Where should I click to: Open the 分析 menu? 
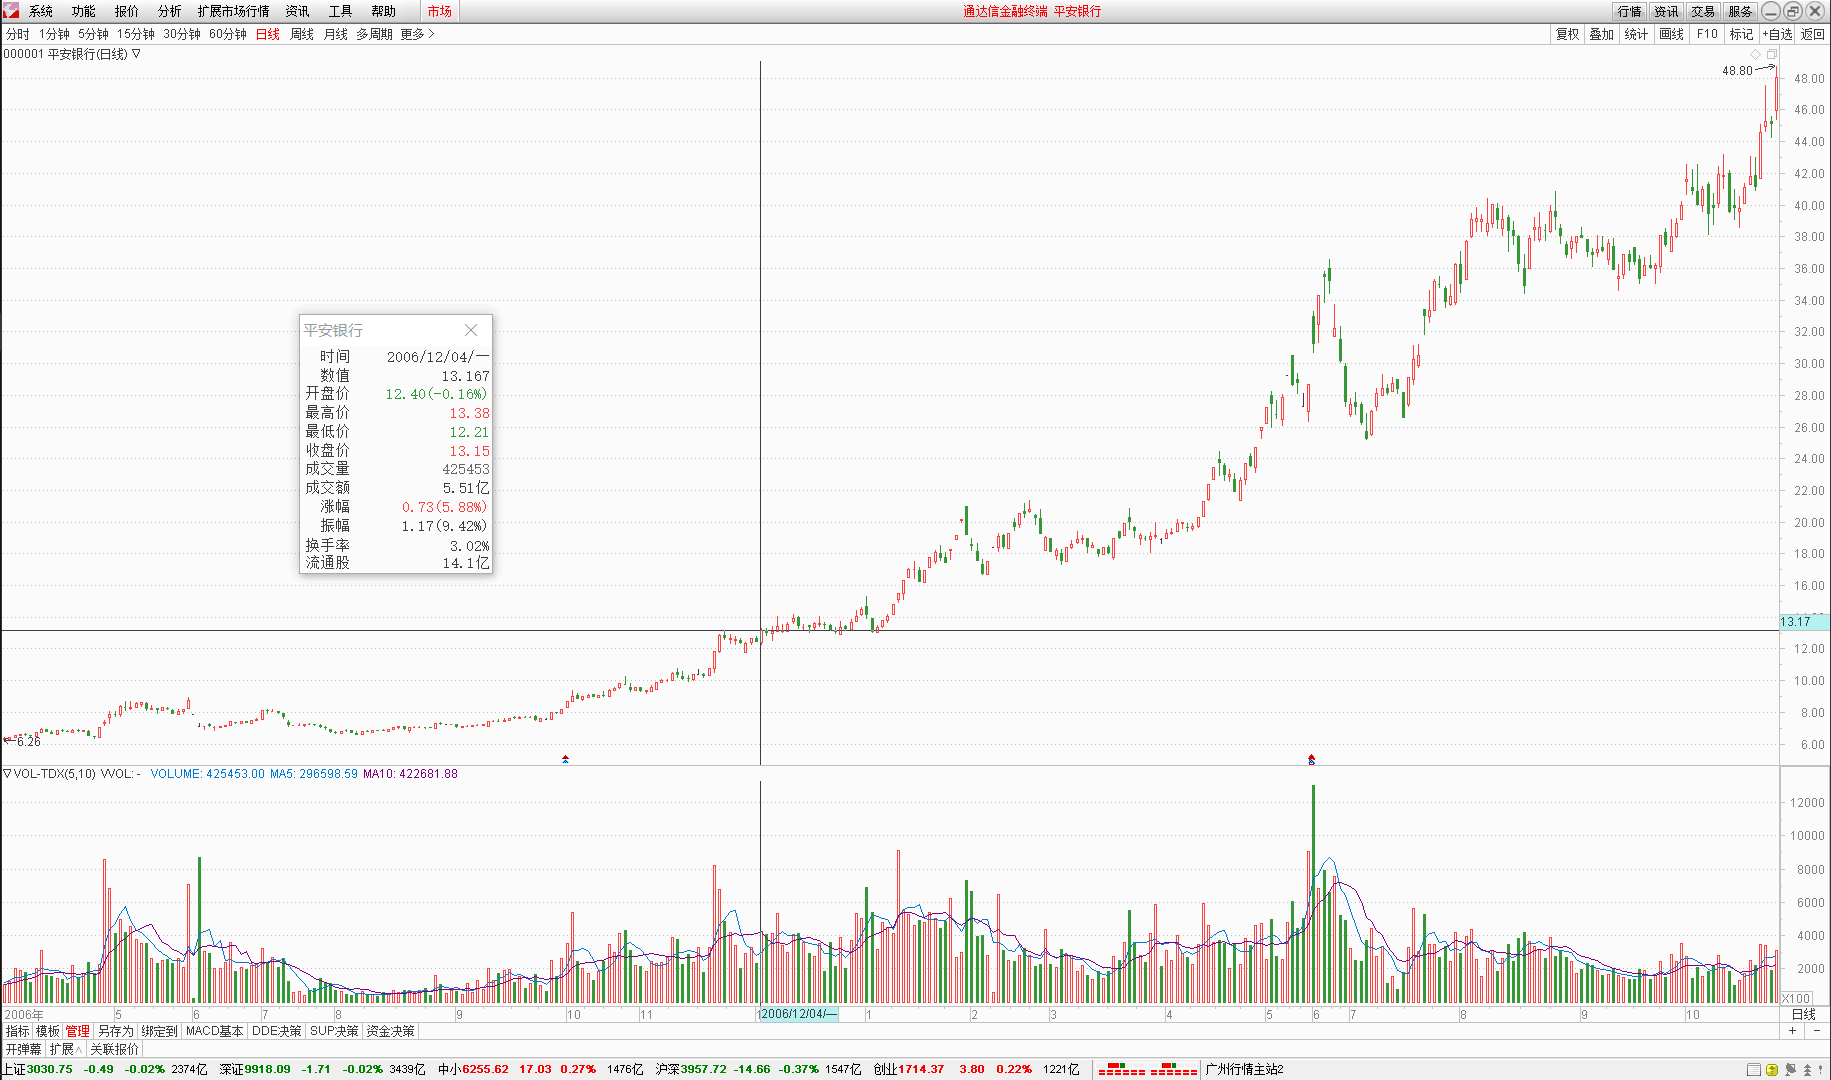tap(169, 11)
